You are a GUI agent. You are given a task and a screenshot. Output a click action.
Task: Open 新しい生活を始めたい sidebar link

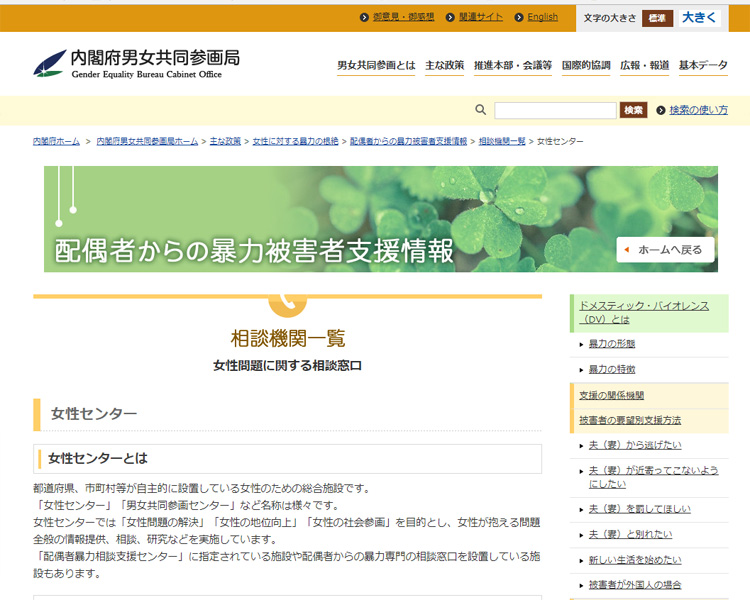click(635, 560)
